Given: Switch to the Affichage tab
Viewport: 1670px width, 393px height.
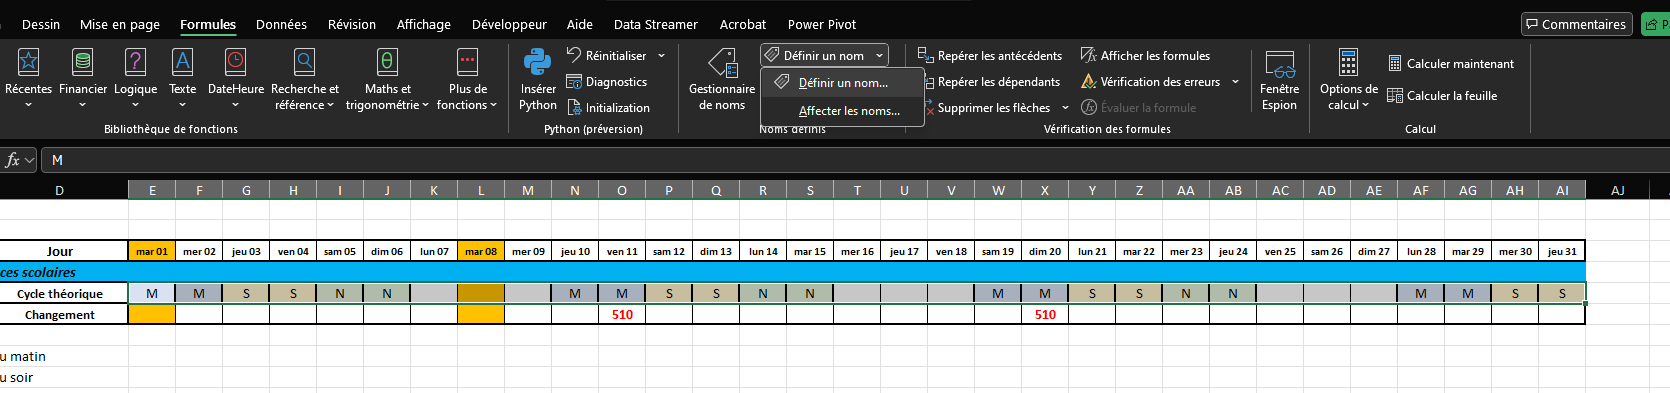Looking at the screenshot, I should point(424,24).
